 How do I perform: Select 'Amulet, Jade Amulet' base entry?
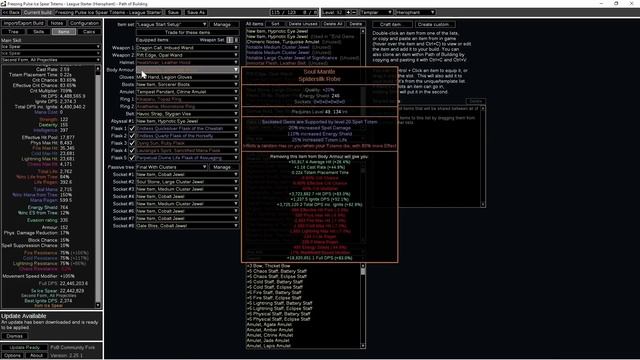click(x=268, y=340)
